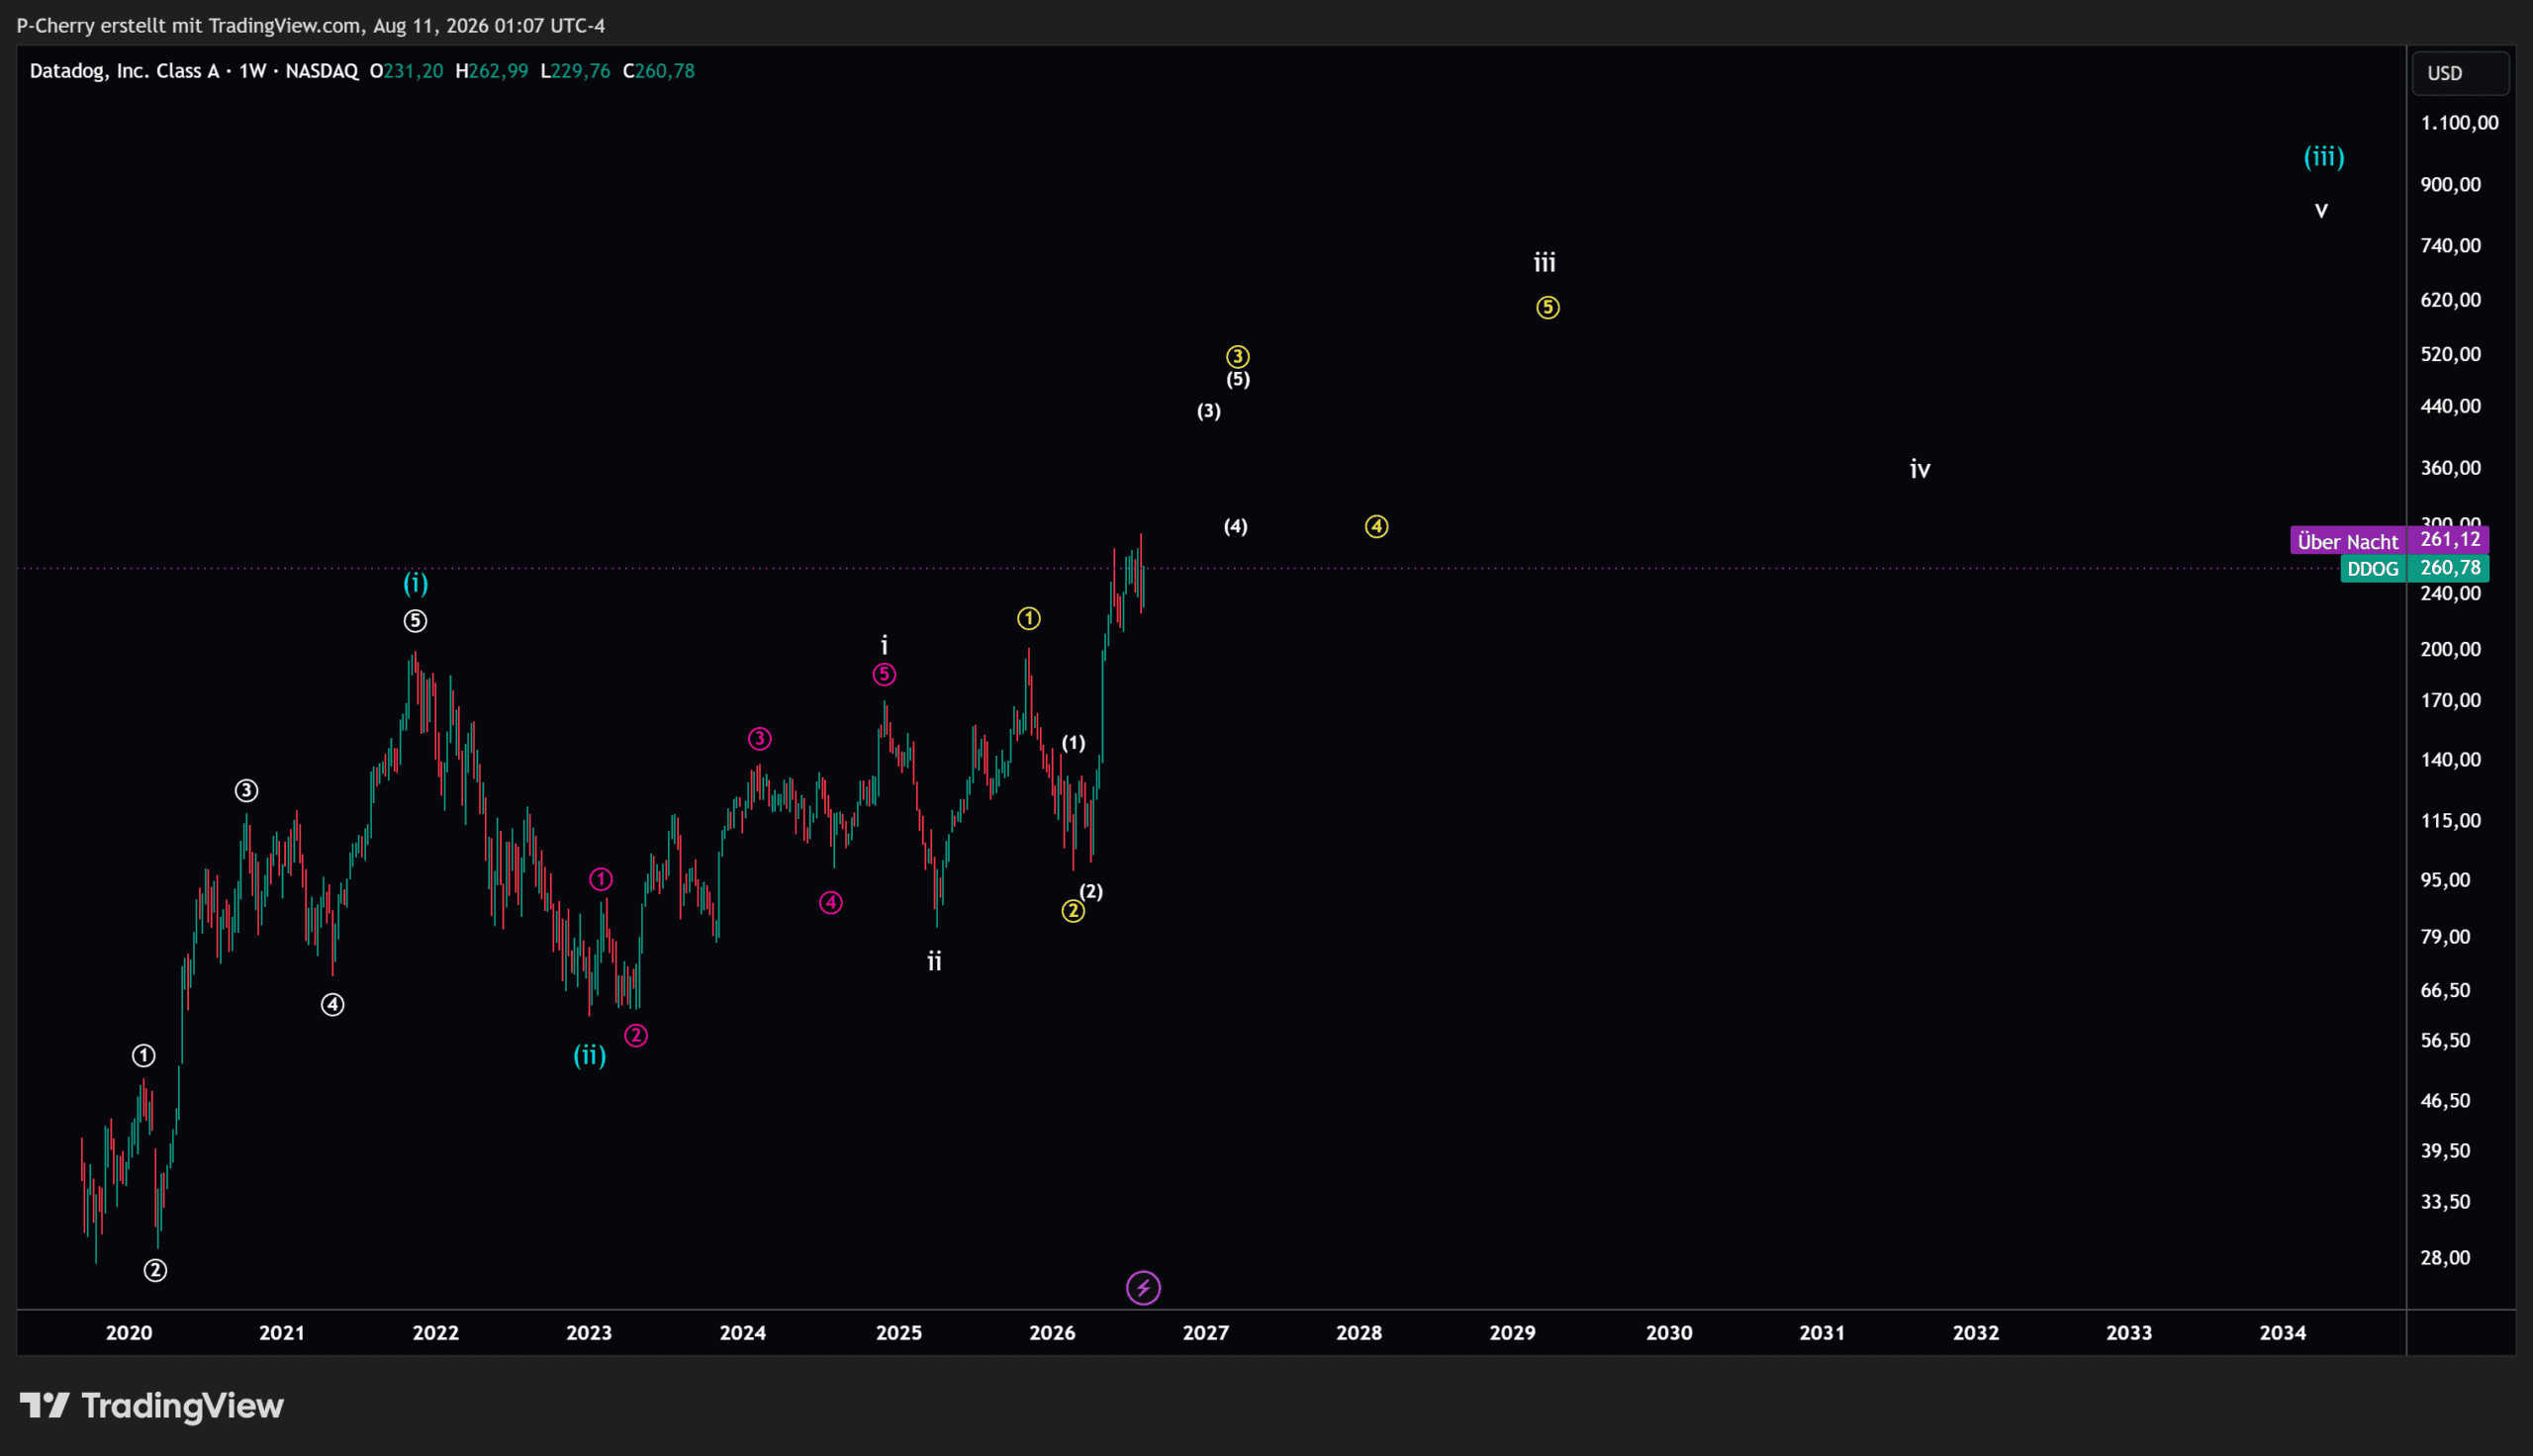Click the 56,50 price axis label
Image resolution: width=2533 pixels, height=1456 pixels.
[x=2445, y=1040]
